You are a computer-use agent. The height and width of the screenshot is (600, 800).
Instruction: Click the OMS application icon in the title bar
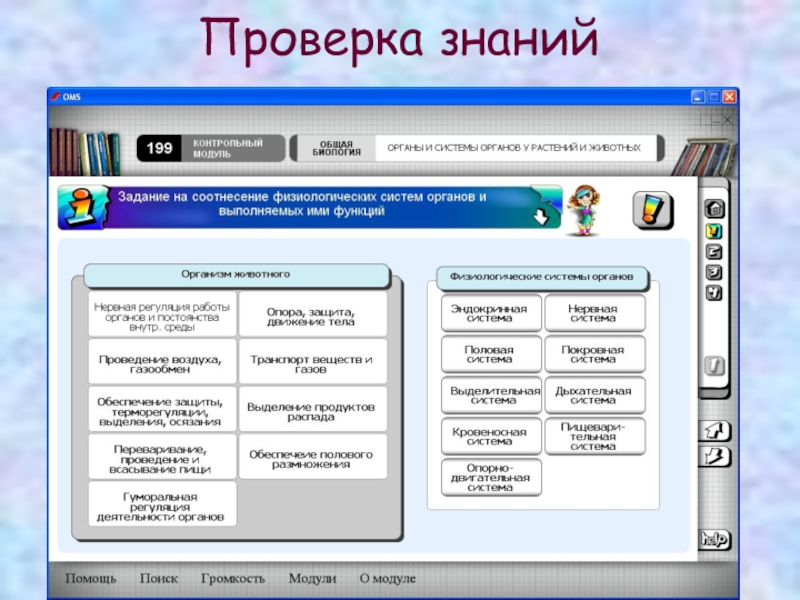pyautogui.click(x=56, y=96)
